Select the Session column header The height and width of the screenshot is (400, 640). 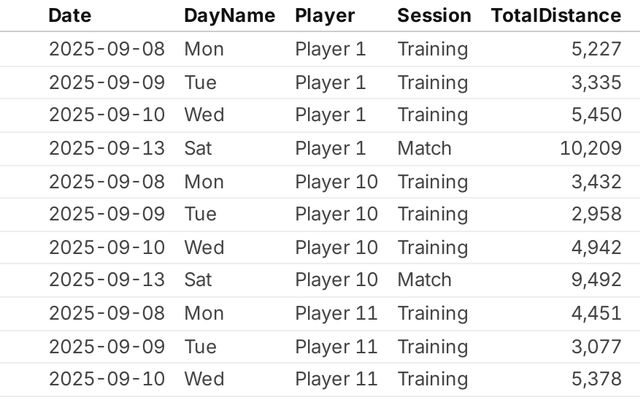pos(433,15)
